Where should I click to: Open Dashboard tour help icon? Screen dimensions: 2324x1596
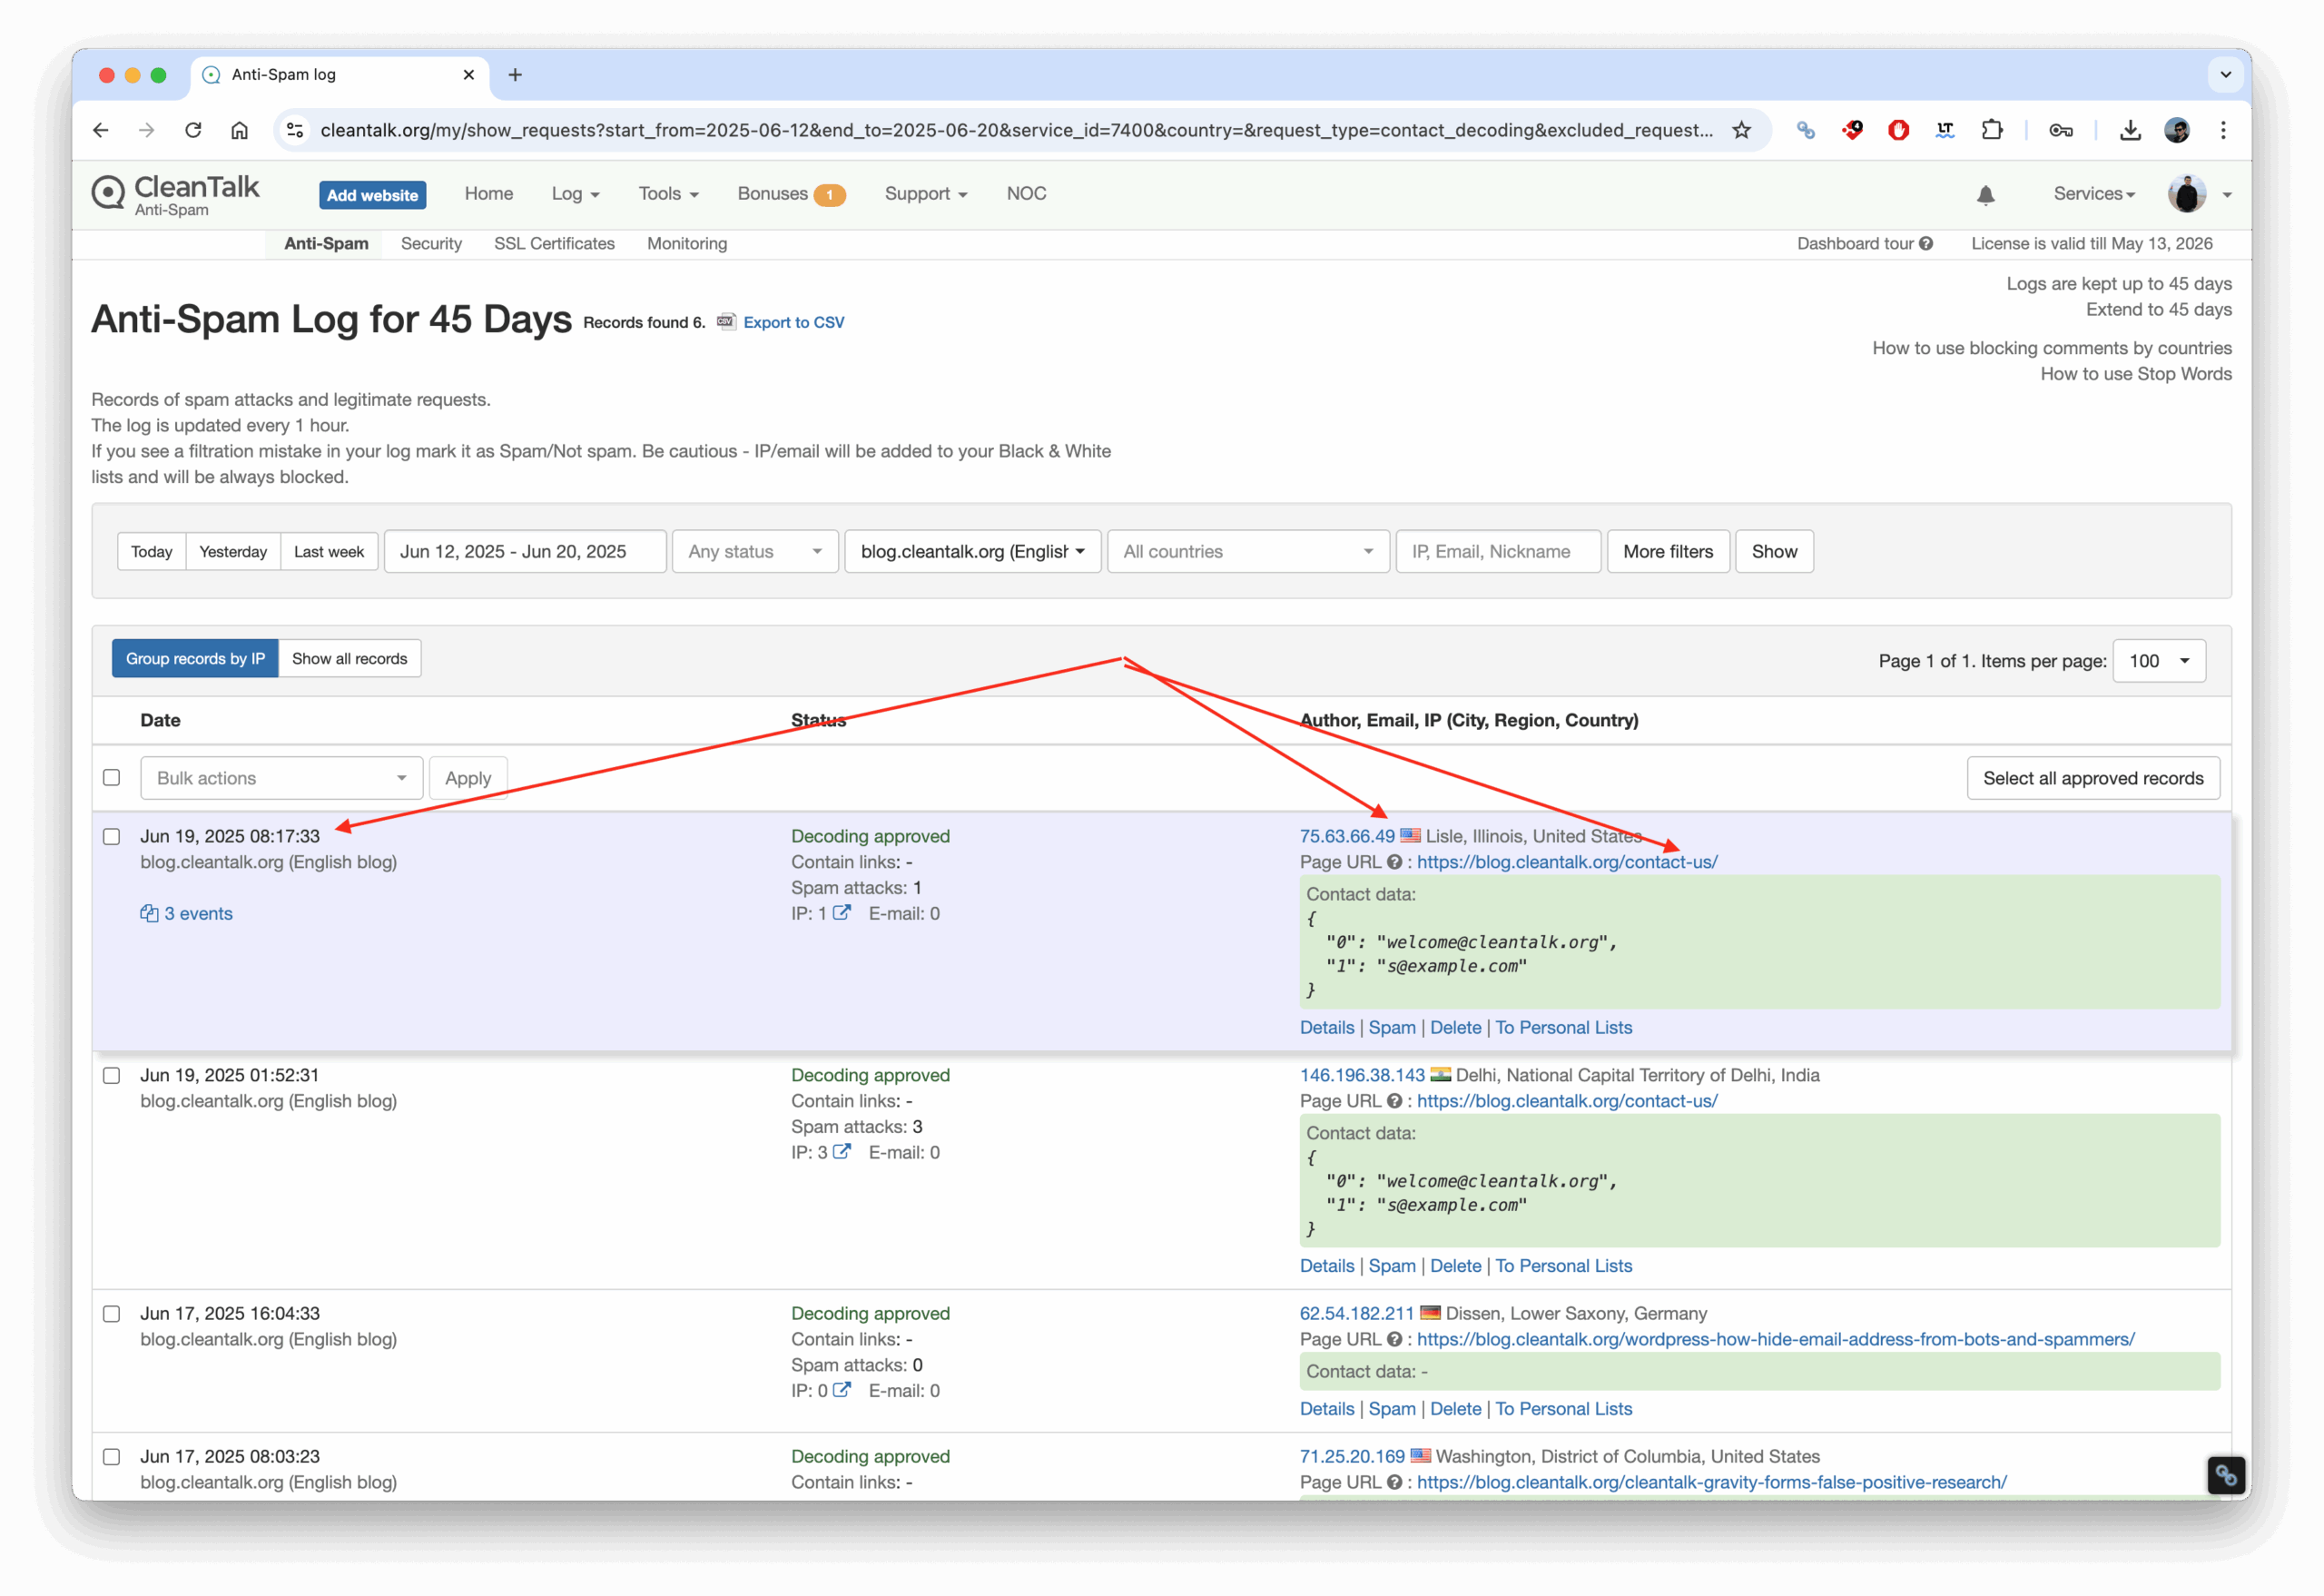(x=1925, y=244)
